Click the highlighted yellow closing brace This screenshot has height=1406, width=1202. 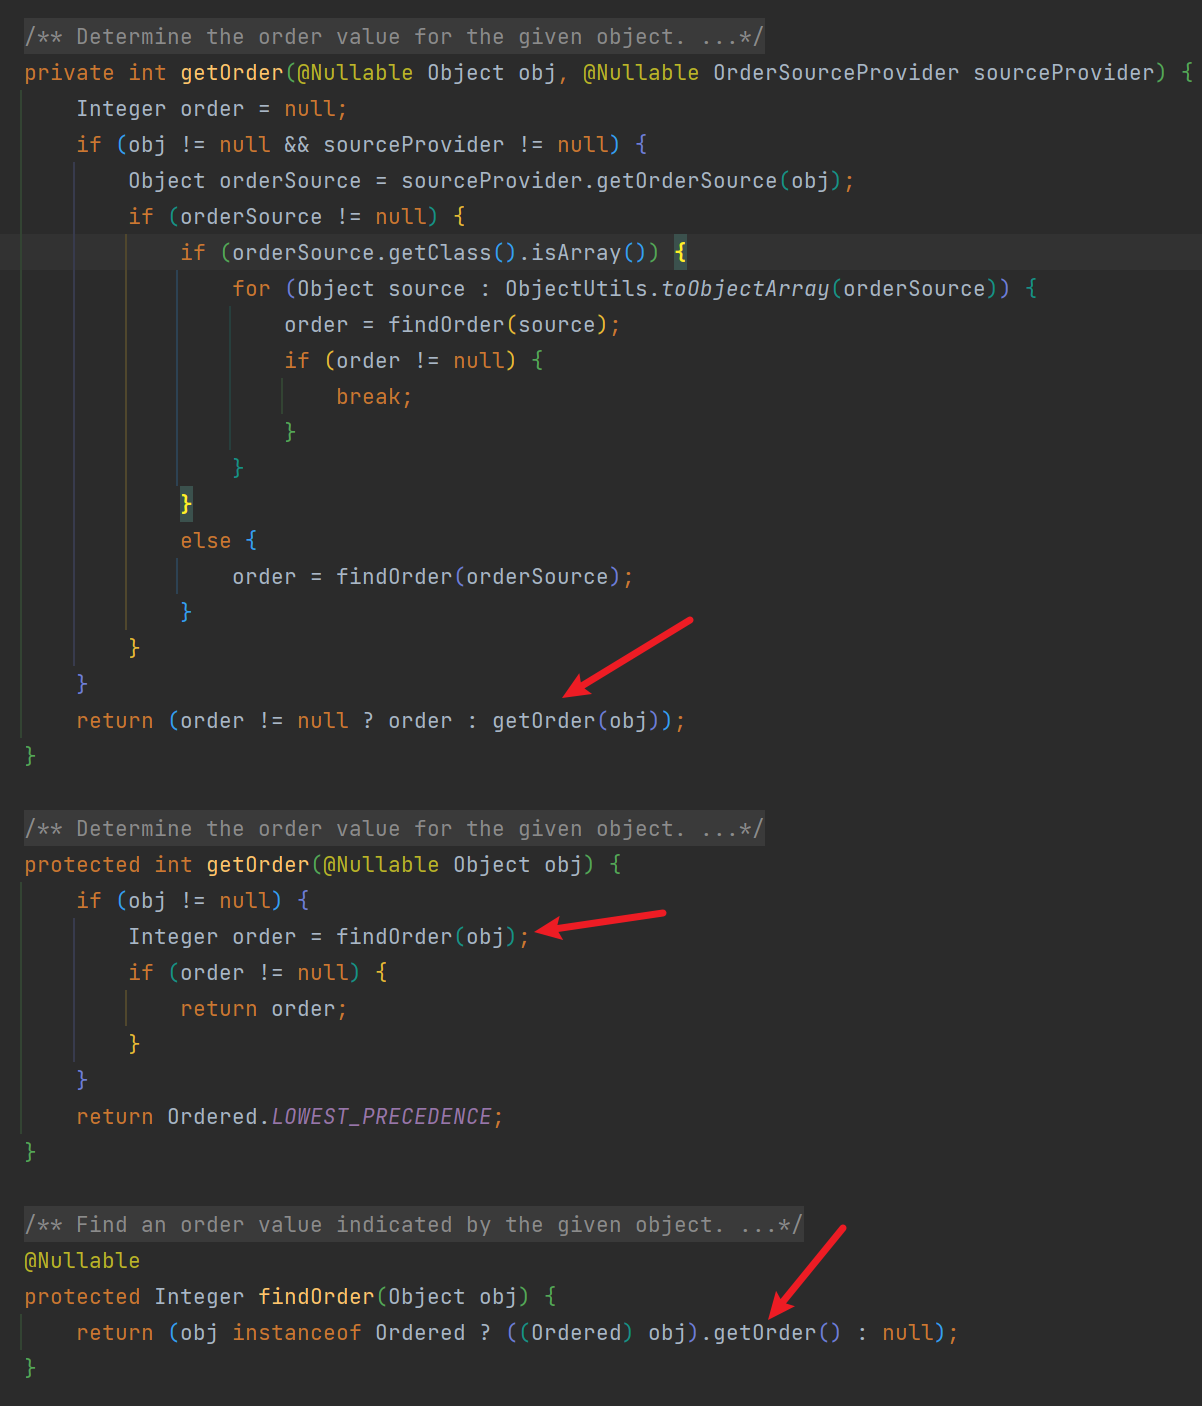click(186, 503)
